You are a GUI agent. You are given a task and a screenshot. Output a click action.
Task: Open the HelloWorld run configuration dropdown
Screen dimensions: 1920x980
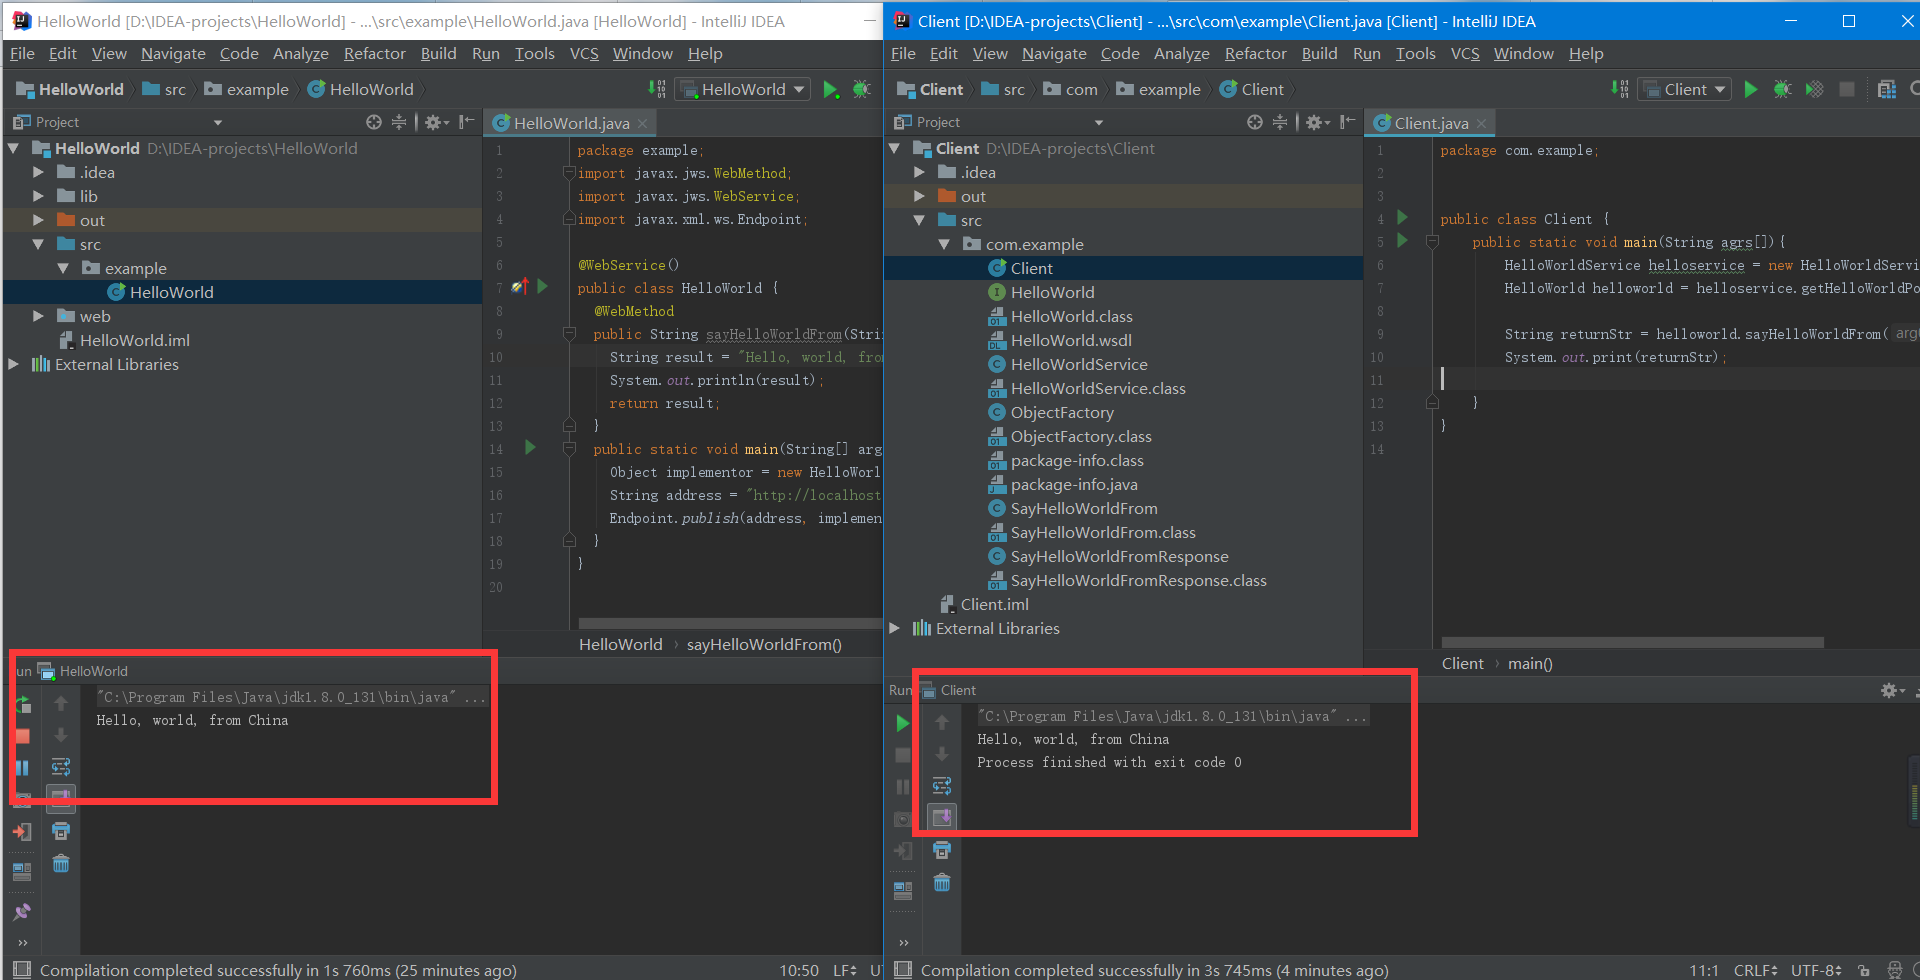pyautogui.click(x=743, y=89)
